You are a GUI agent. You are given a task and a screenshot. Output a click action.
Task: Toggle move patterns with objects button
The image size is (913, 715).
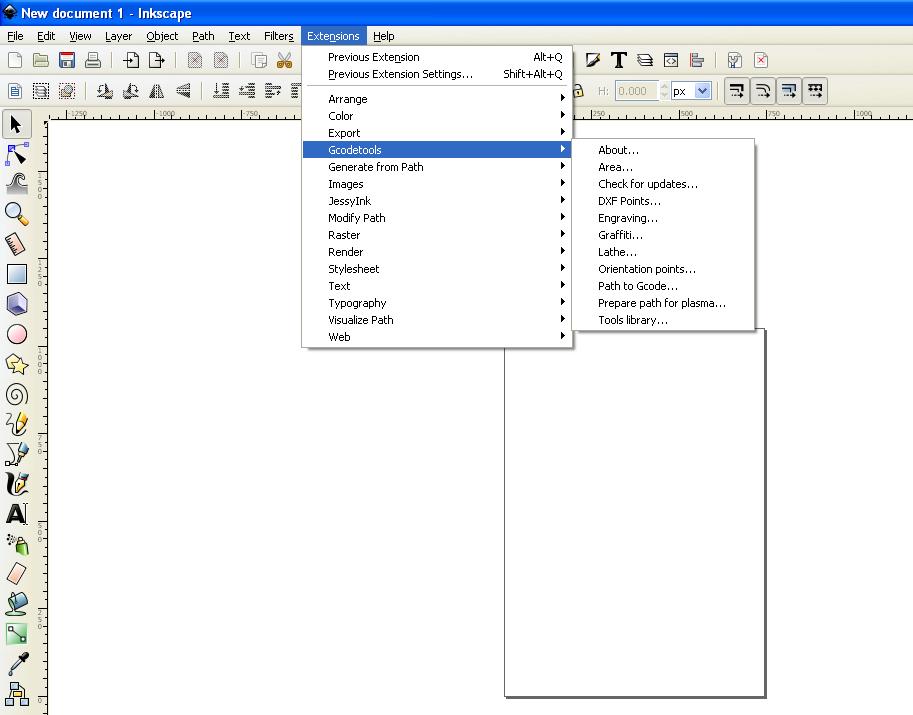point(815,91)
